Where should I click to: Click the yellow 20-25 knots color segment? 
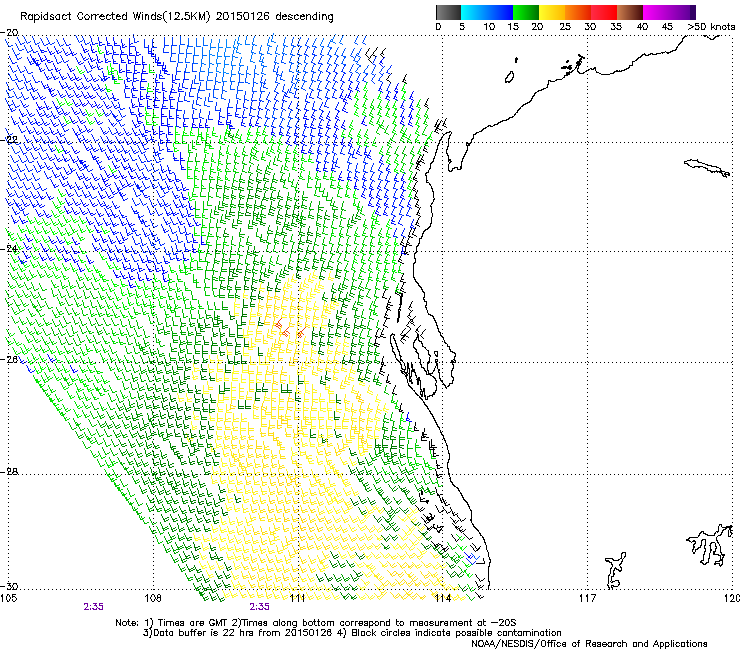click(551, 13)
